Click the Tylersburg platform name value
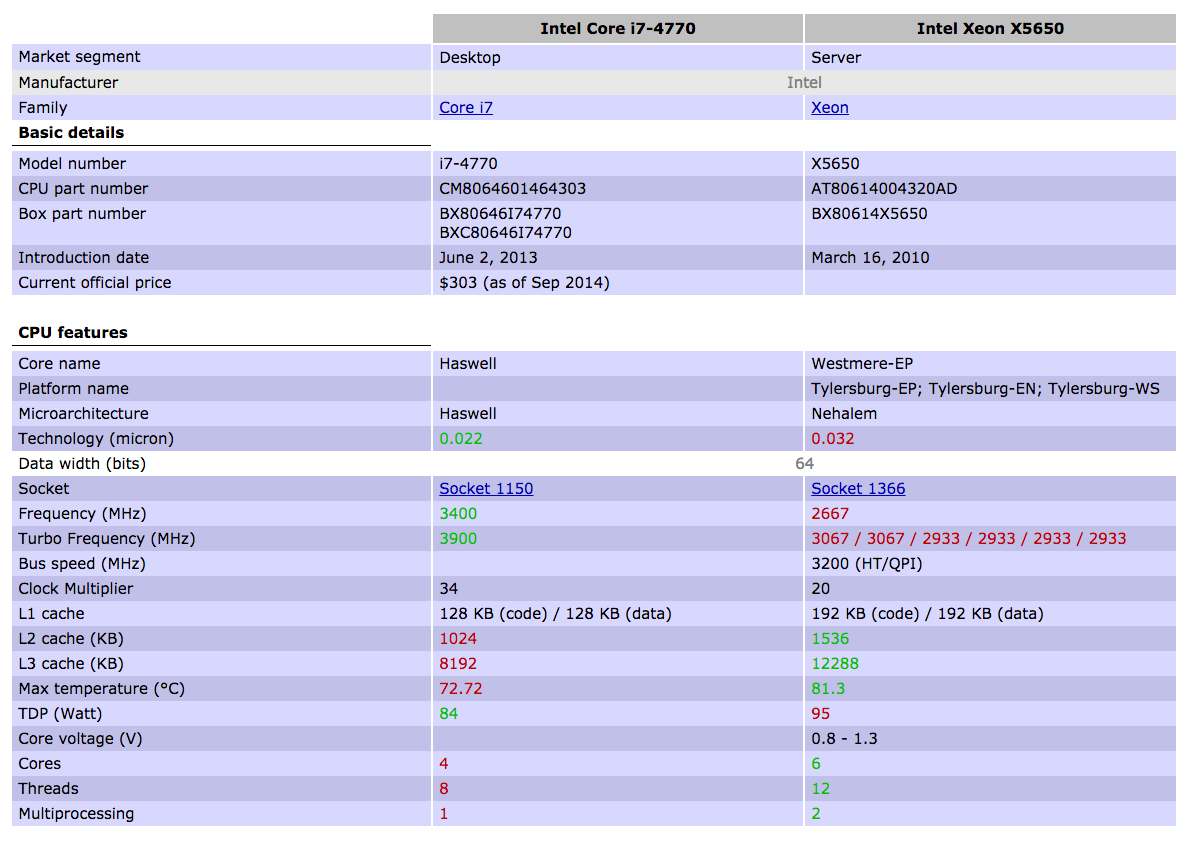The image size is (1188, 855). coord(985,389)
